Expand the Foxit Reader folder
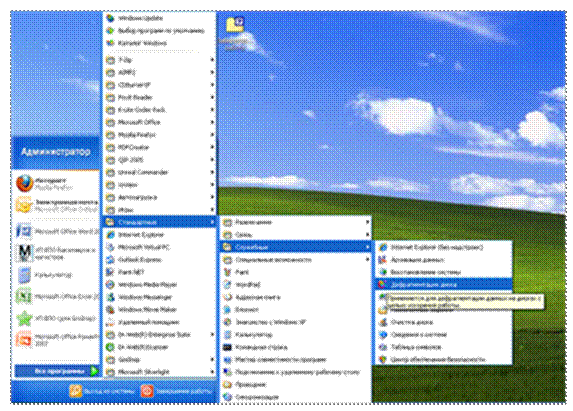 159,98
